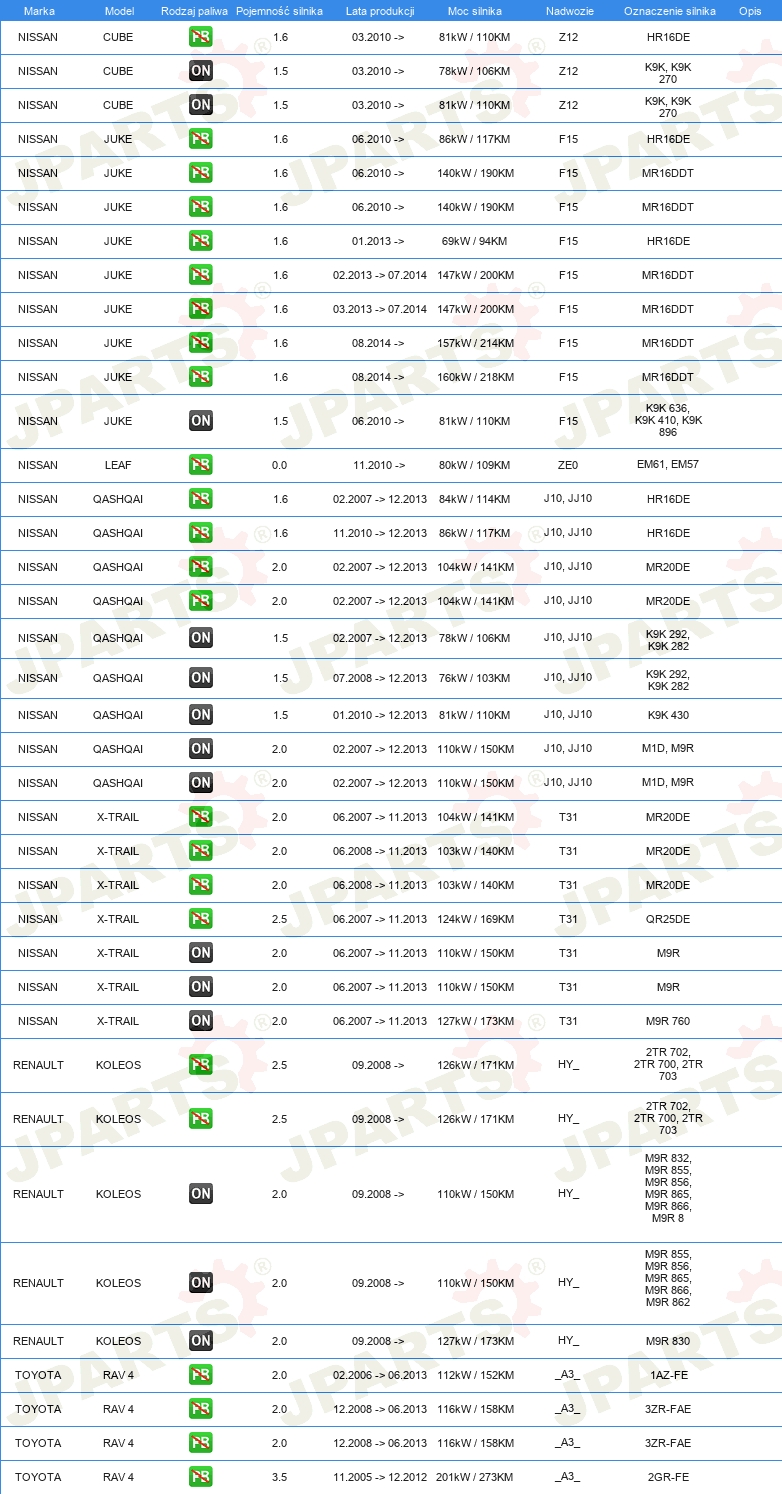This screenshot has width=782, height=1494.
Task: Click the 124kW / 169KM power cell
Action: (x=475, y=919)
